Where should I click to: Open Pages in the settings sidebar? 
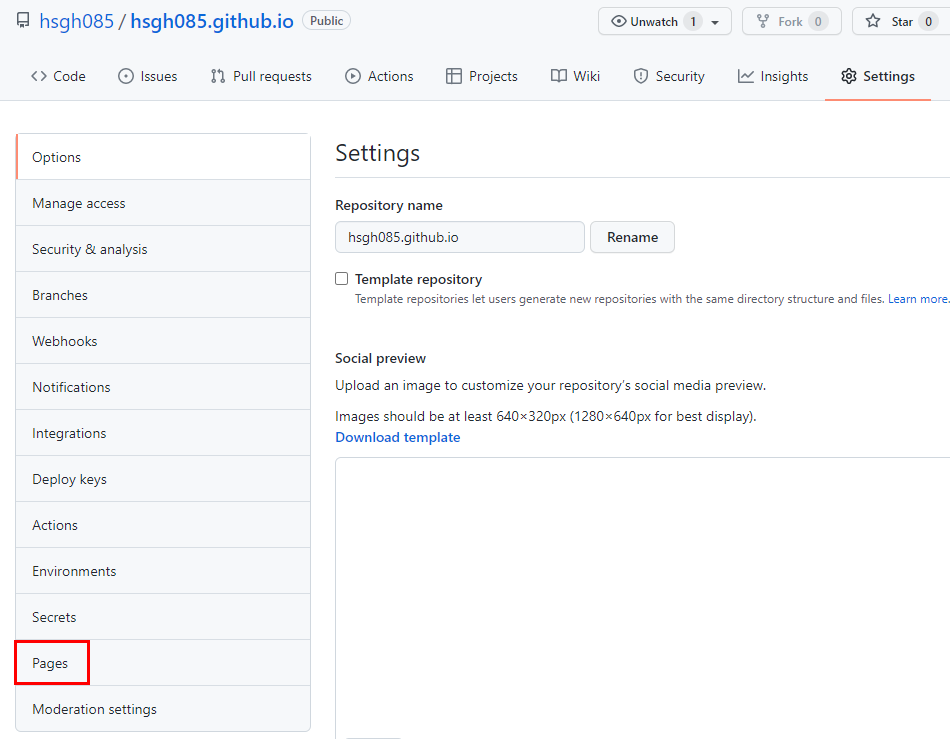pyautogui.click(x=163, y=663)
